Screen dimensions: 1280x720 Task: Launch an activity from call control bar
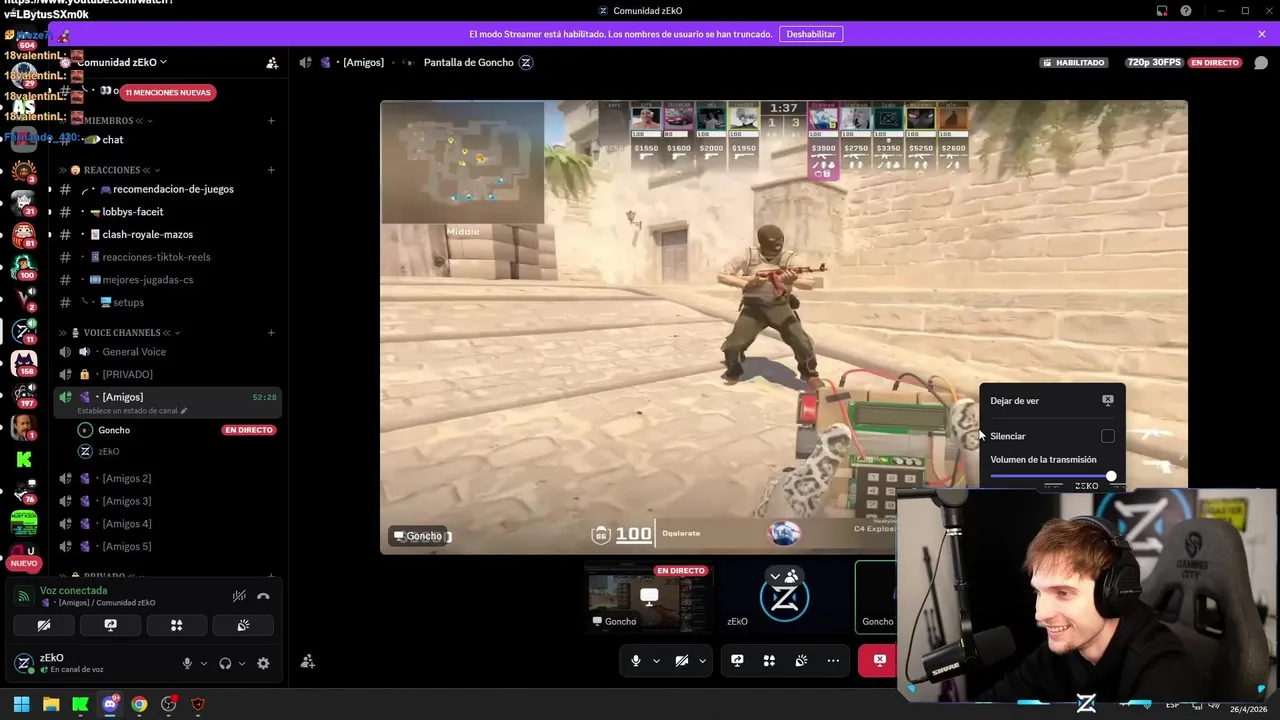[769, 661]
